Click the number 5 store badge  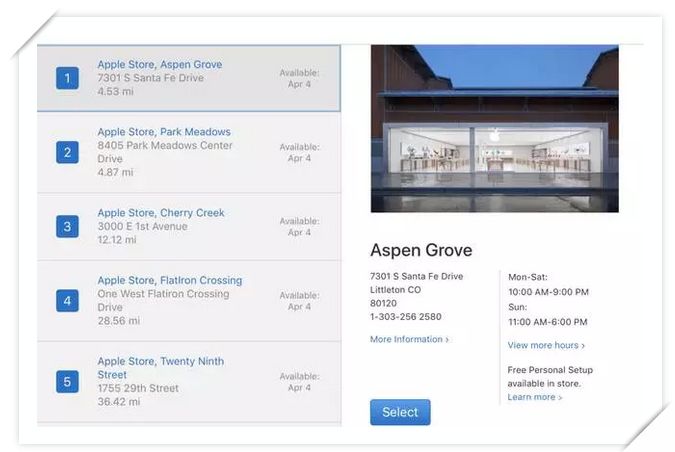pos(67,381)
